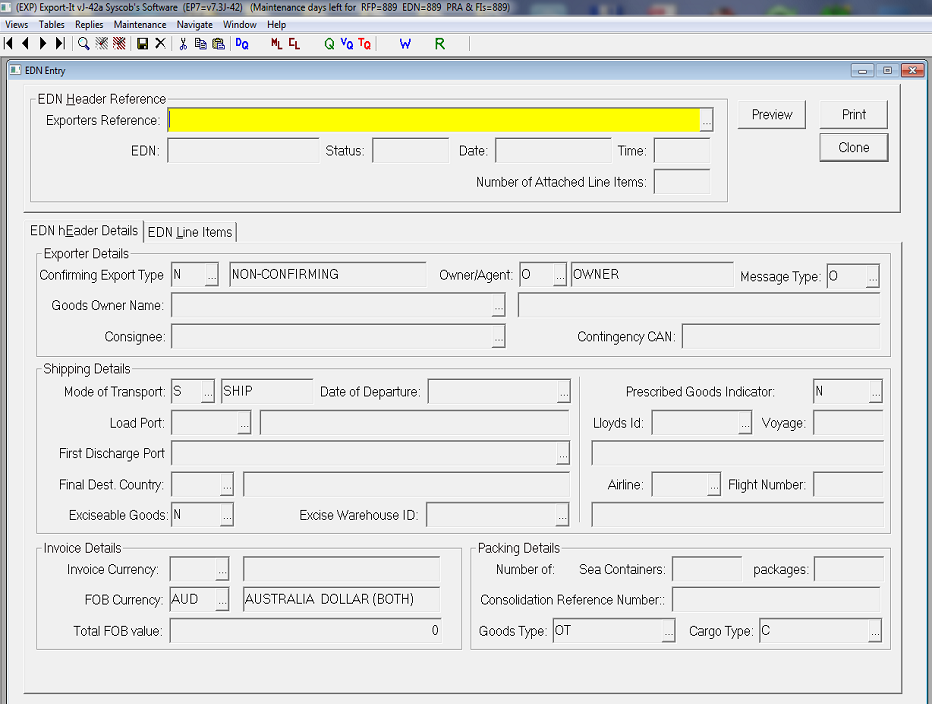Click the floppy disk save icon
The width and height of the screenshot is (932, 704).
tap(142, 44)
